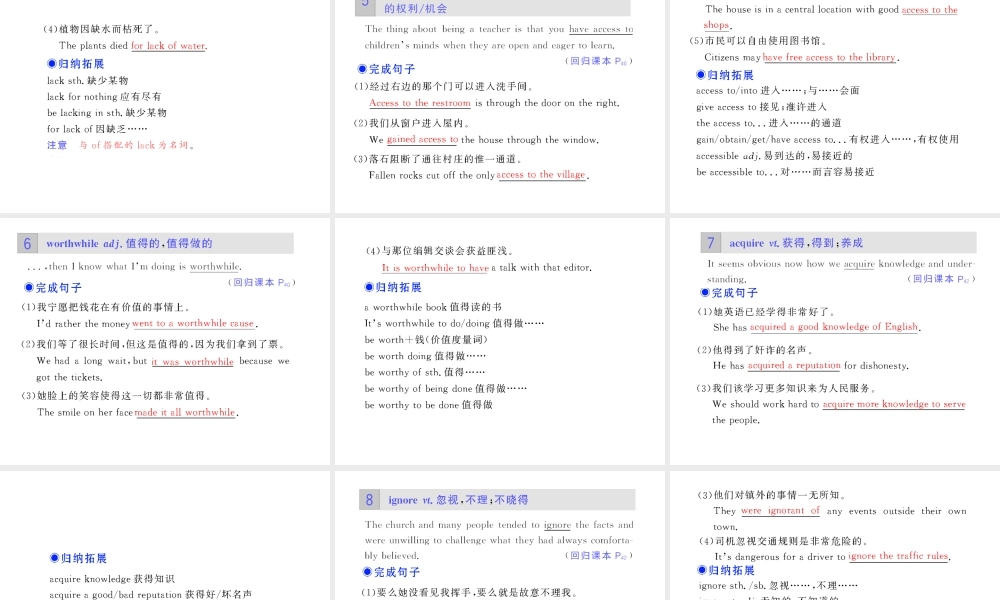Viewport: 1000px width, 600px height.
Task: Click the line 'be worth doing 值得做……'
Action: [x=425, y=356]
